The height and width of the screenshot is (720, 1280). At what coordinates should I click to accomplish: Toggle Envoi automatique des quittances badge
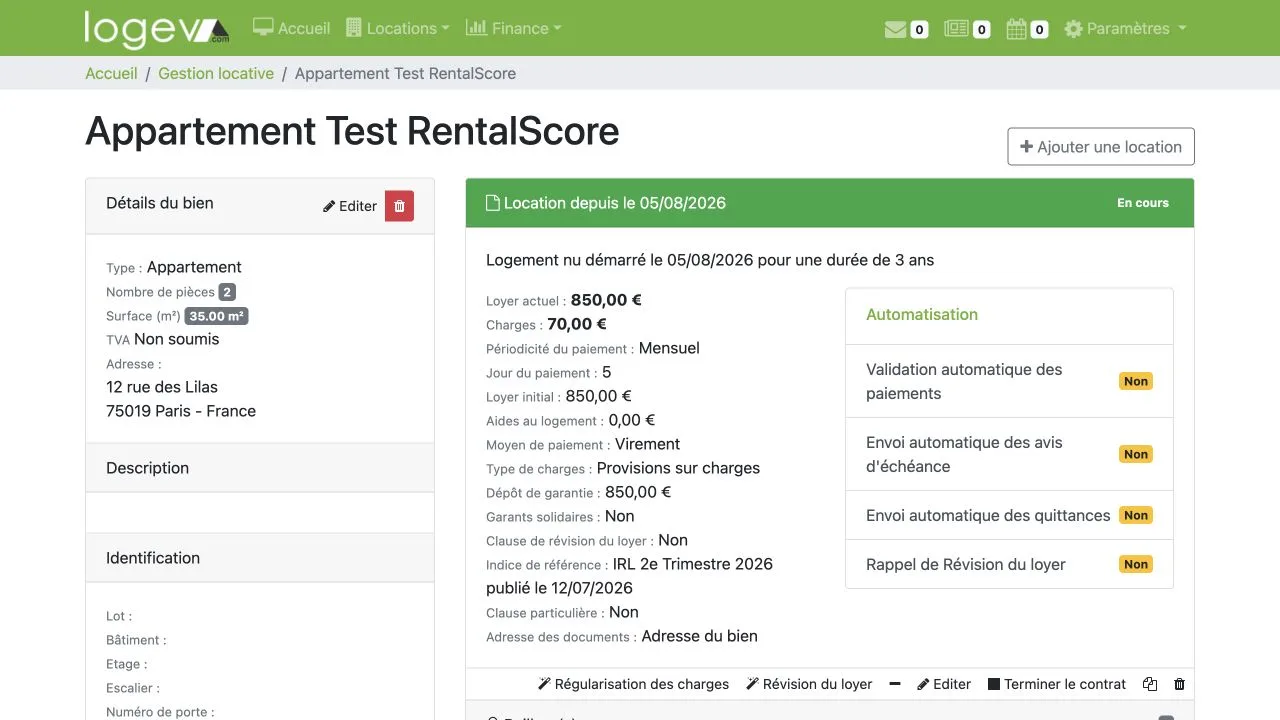[x=1136, y=515]
